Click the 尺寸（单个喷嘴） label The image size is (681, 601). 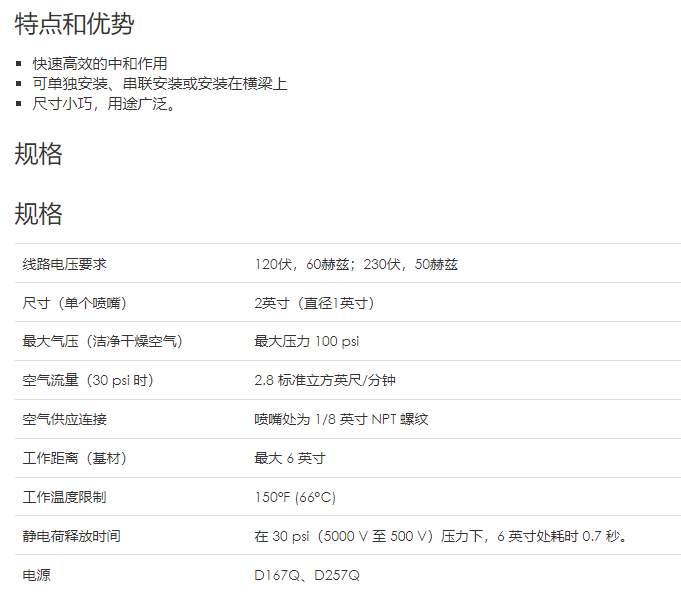(74, 303)
